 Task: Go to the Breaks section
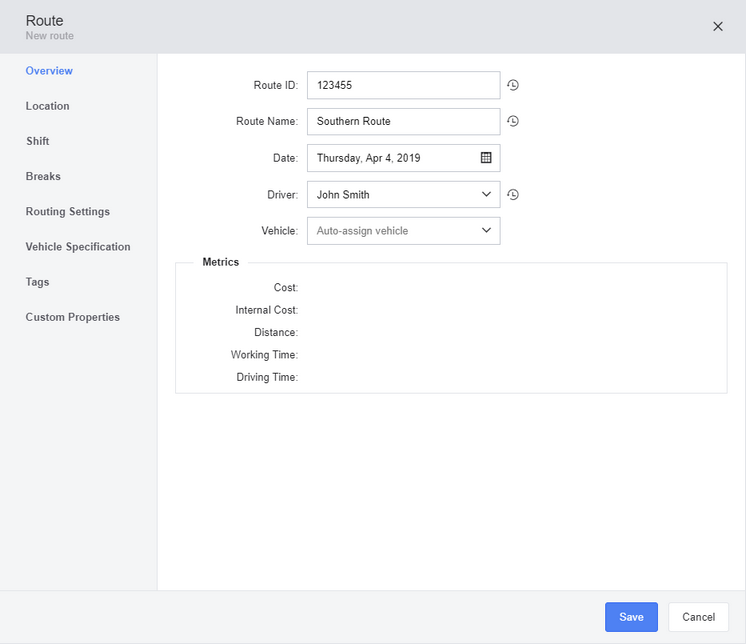click(43, 176)
